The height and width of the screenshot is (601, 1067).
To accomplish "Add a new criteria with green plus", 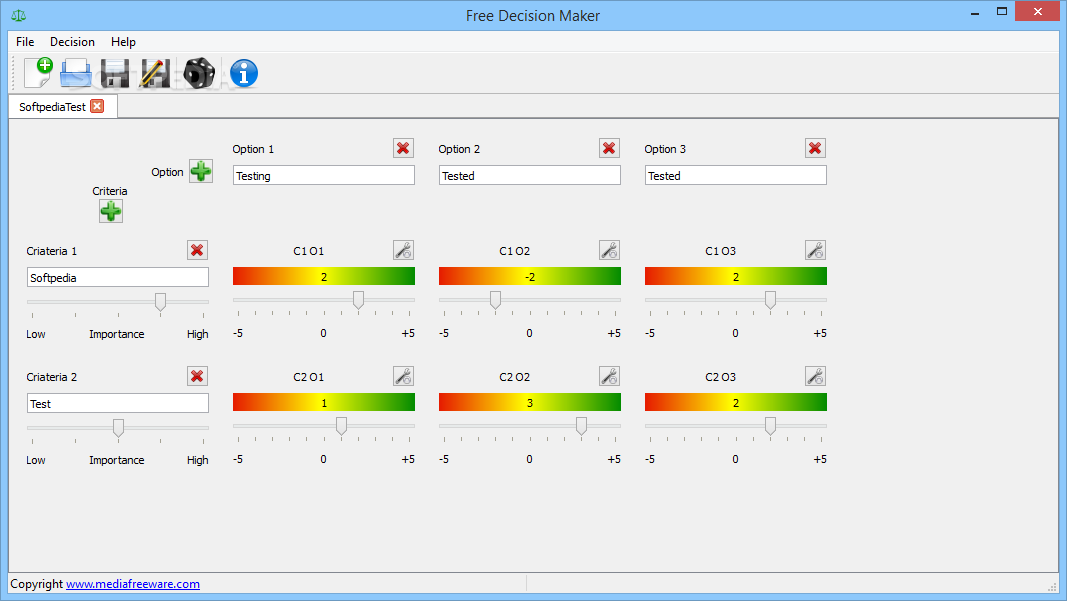I will click(111, 211).
